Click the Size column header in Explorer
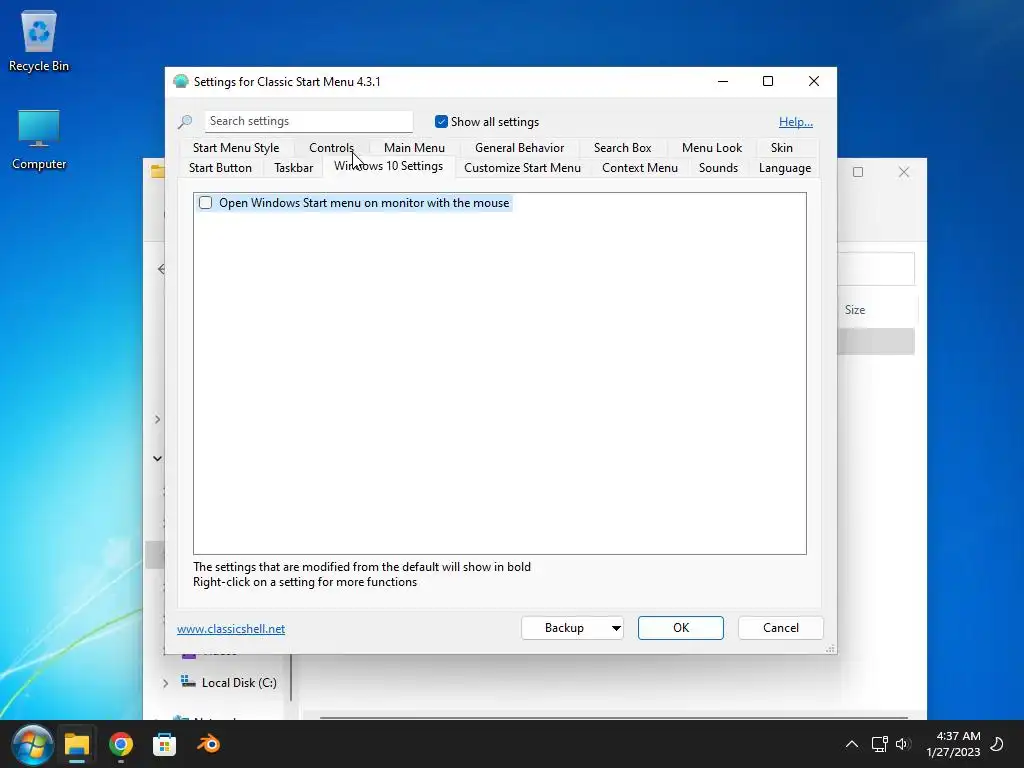The image size is (1024, 768). 855,310
